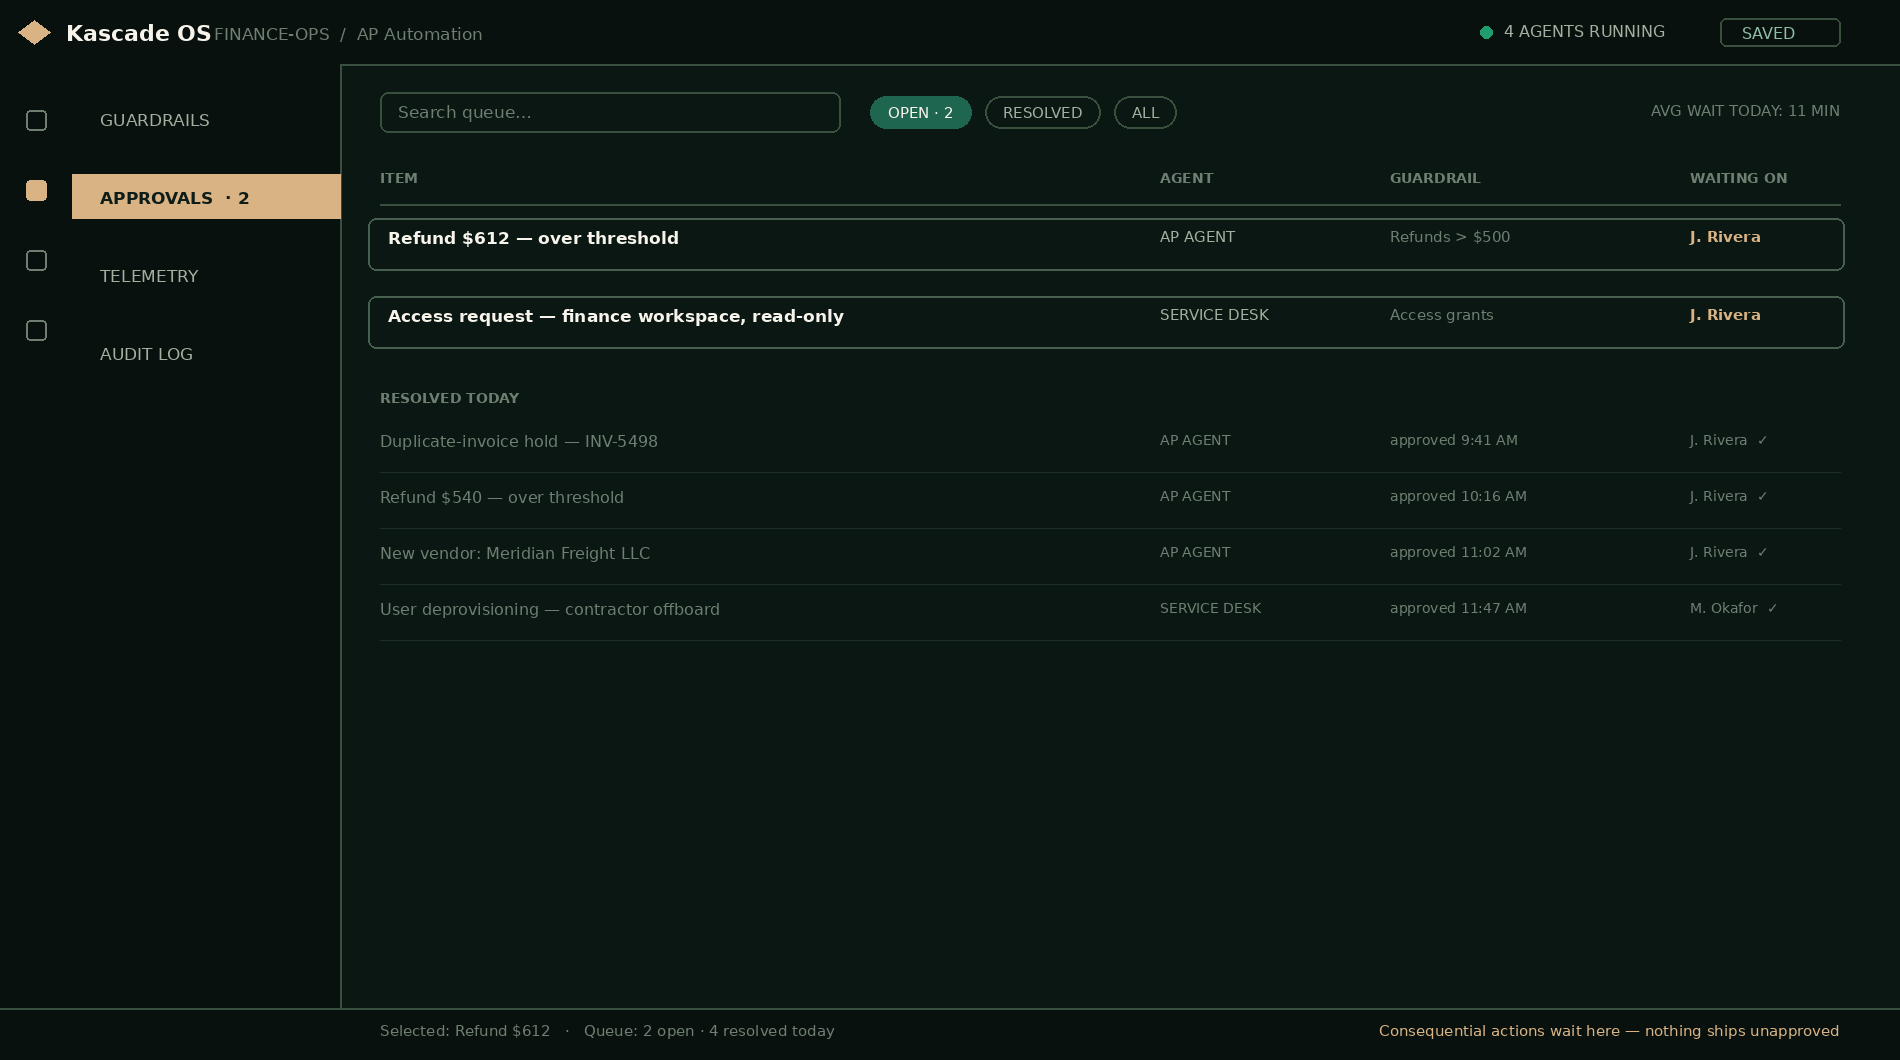Click SERVICE DESK on deprovisioning row
The width and height of the screenshot is (1900, 1060).
tap(1210, 608)
